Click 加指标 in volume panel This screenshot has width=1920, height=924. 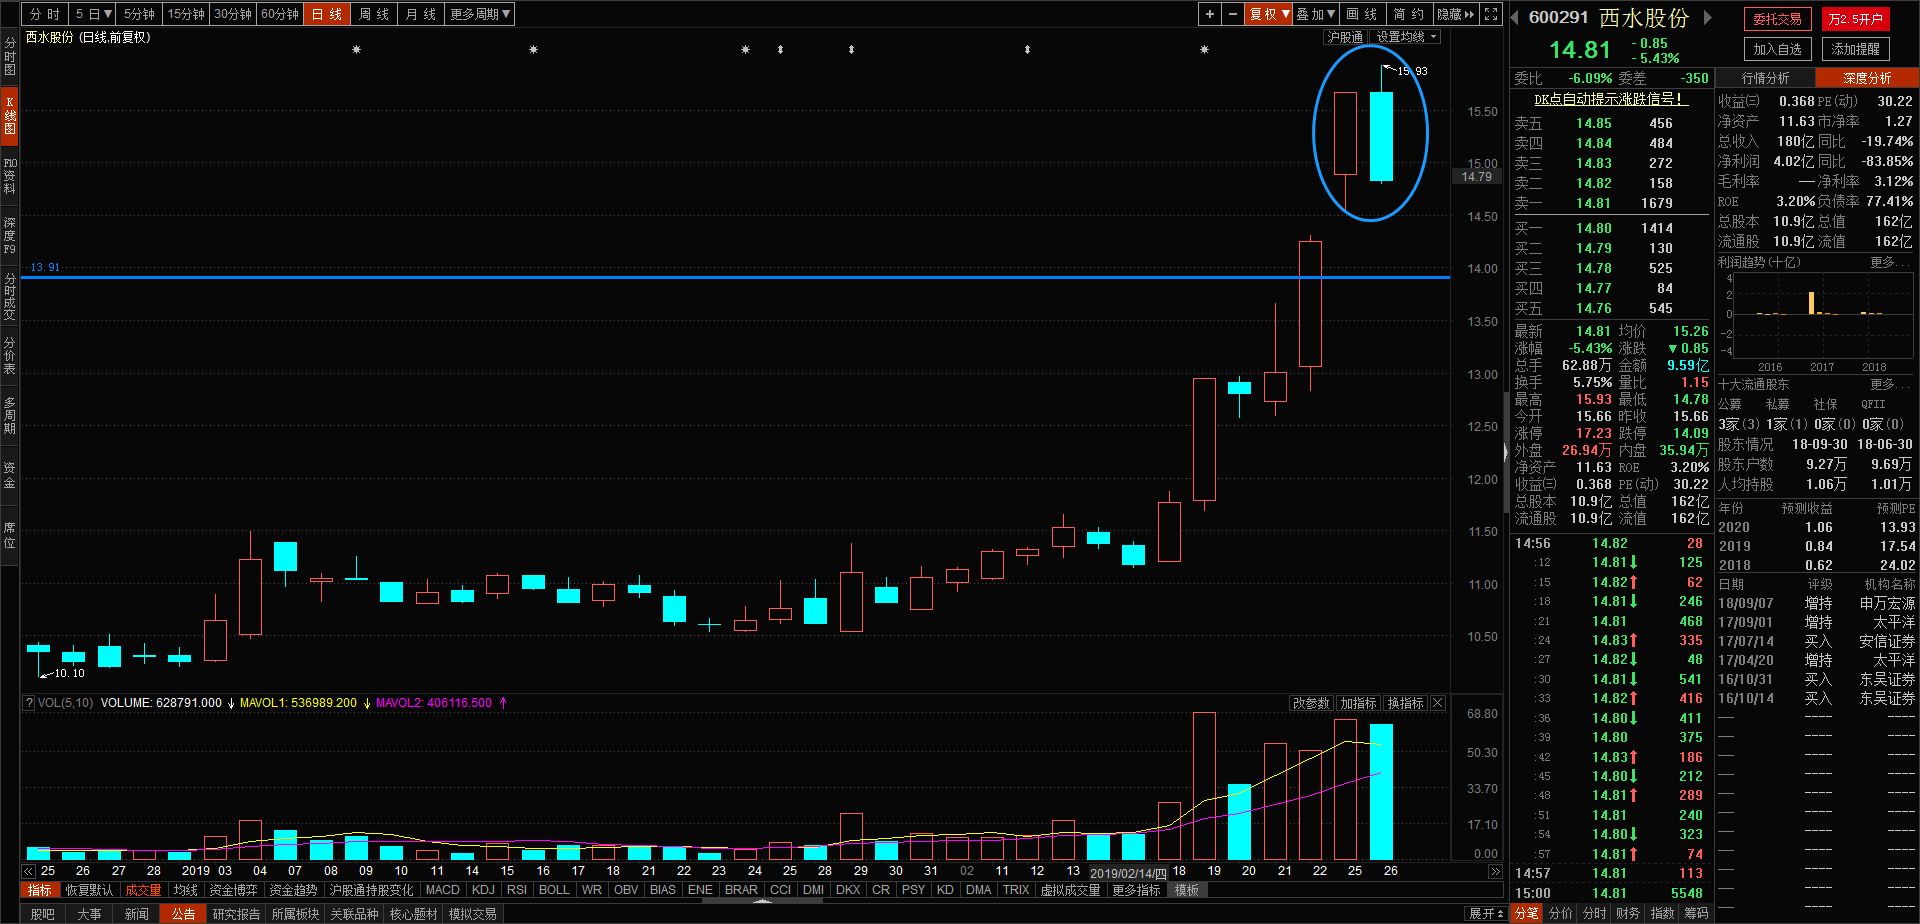(1358, 703)
